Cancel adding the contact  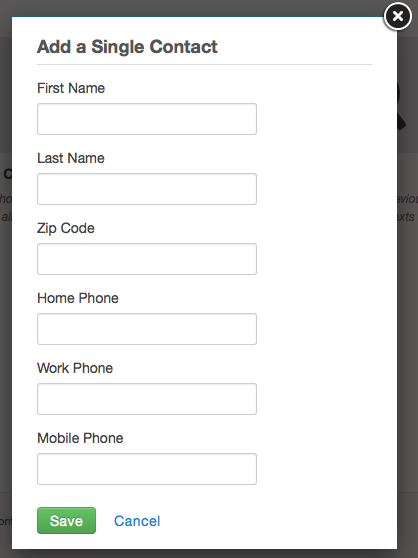click(x=137, y=521)
